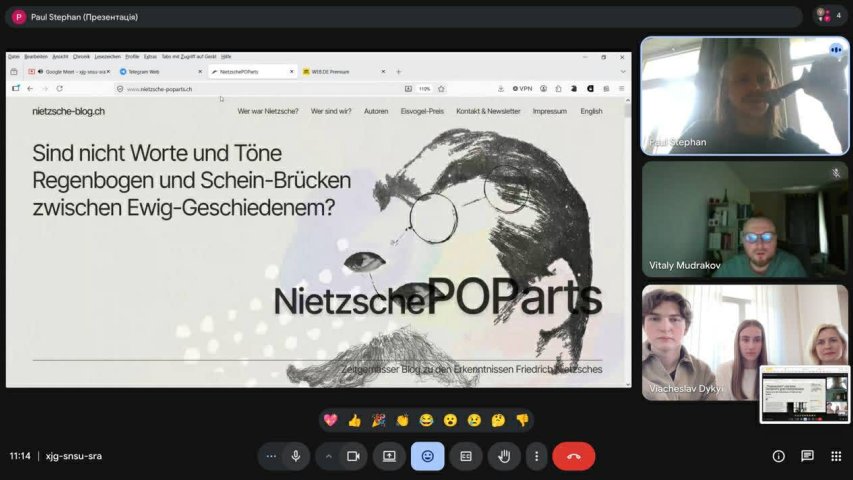The image size is (853, 480).
Task: Select Viacheslav Dykyi video tile
Action: 745,342
